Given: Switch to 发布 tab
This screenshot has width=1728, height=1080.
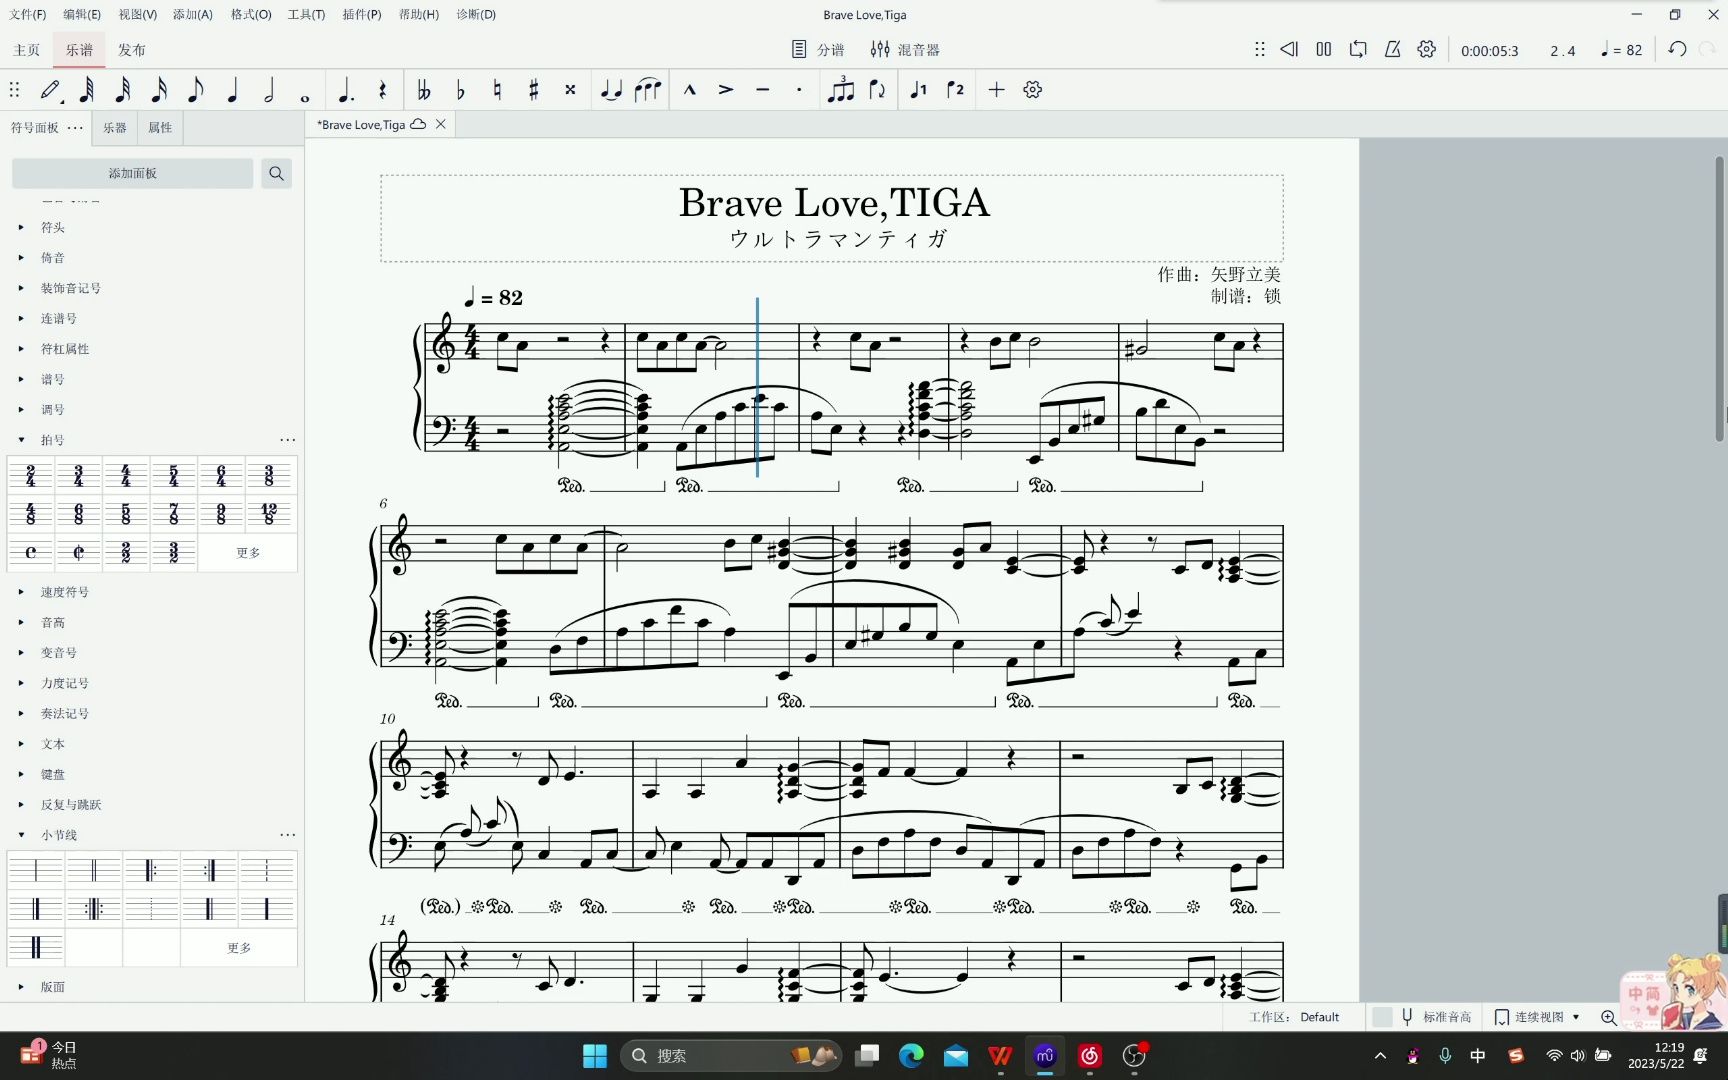Looking at the screenshot, I should point(132,50).
